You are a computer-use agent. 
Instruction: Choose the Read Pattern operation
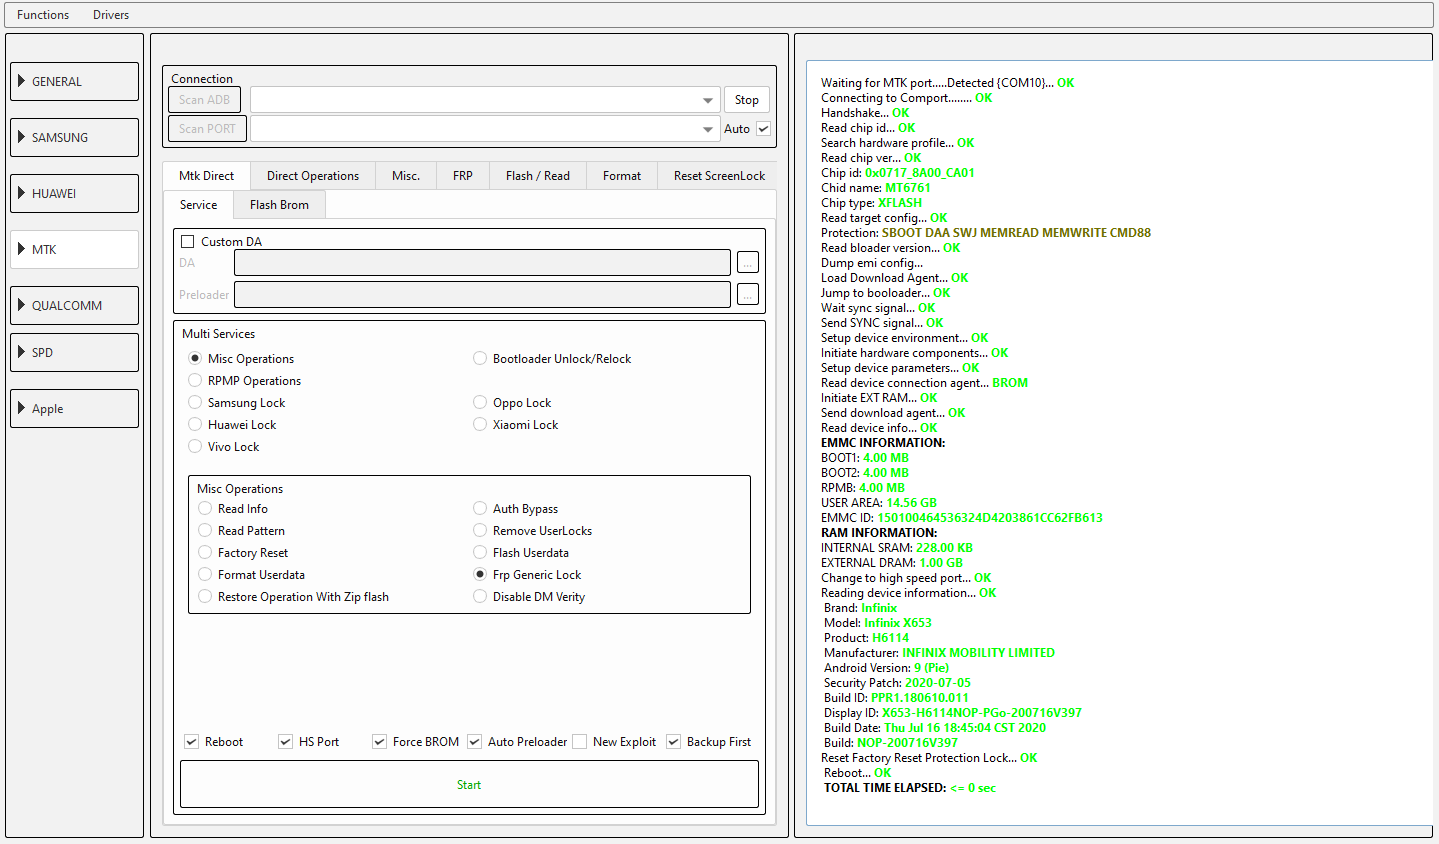tap(205, 531)
